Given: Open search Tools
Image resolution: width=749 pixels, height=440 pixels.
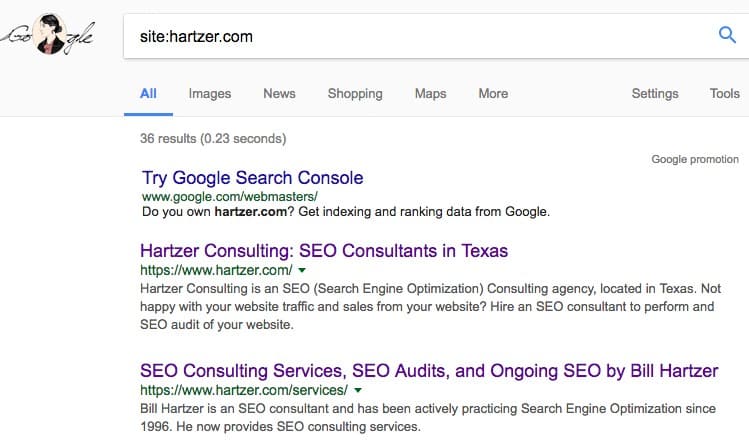Looking at the screenshot, I should 725,94.
